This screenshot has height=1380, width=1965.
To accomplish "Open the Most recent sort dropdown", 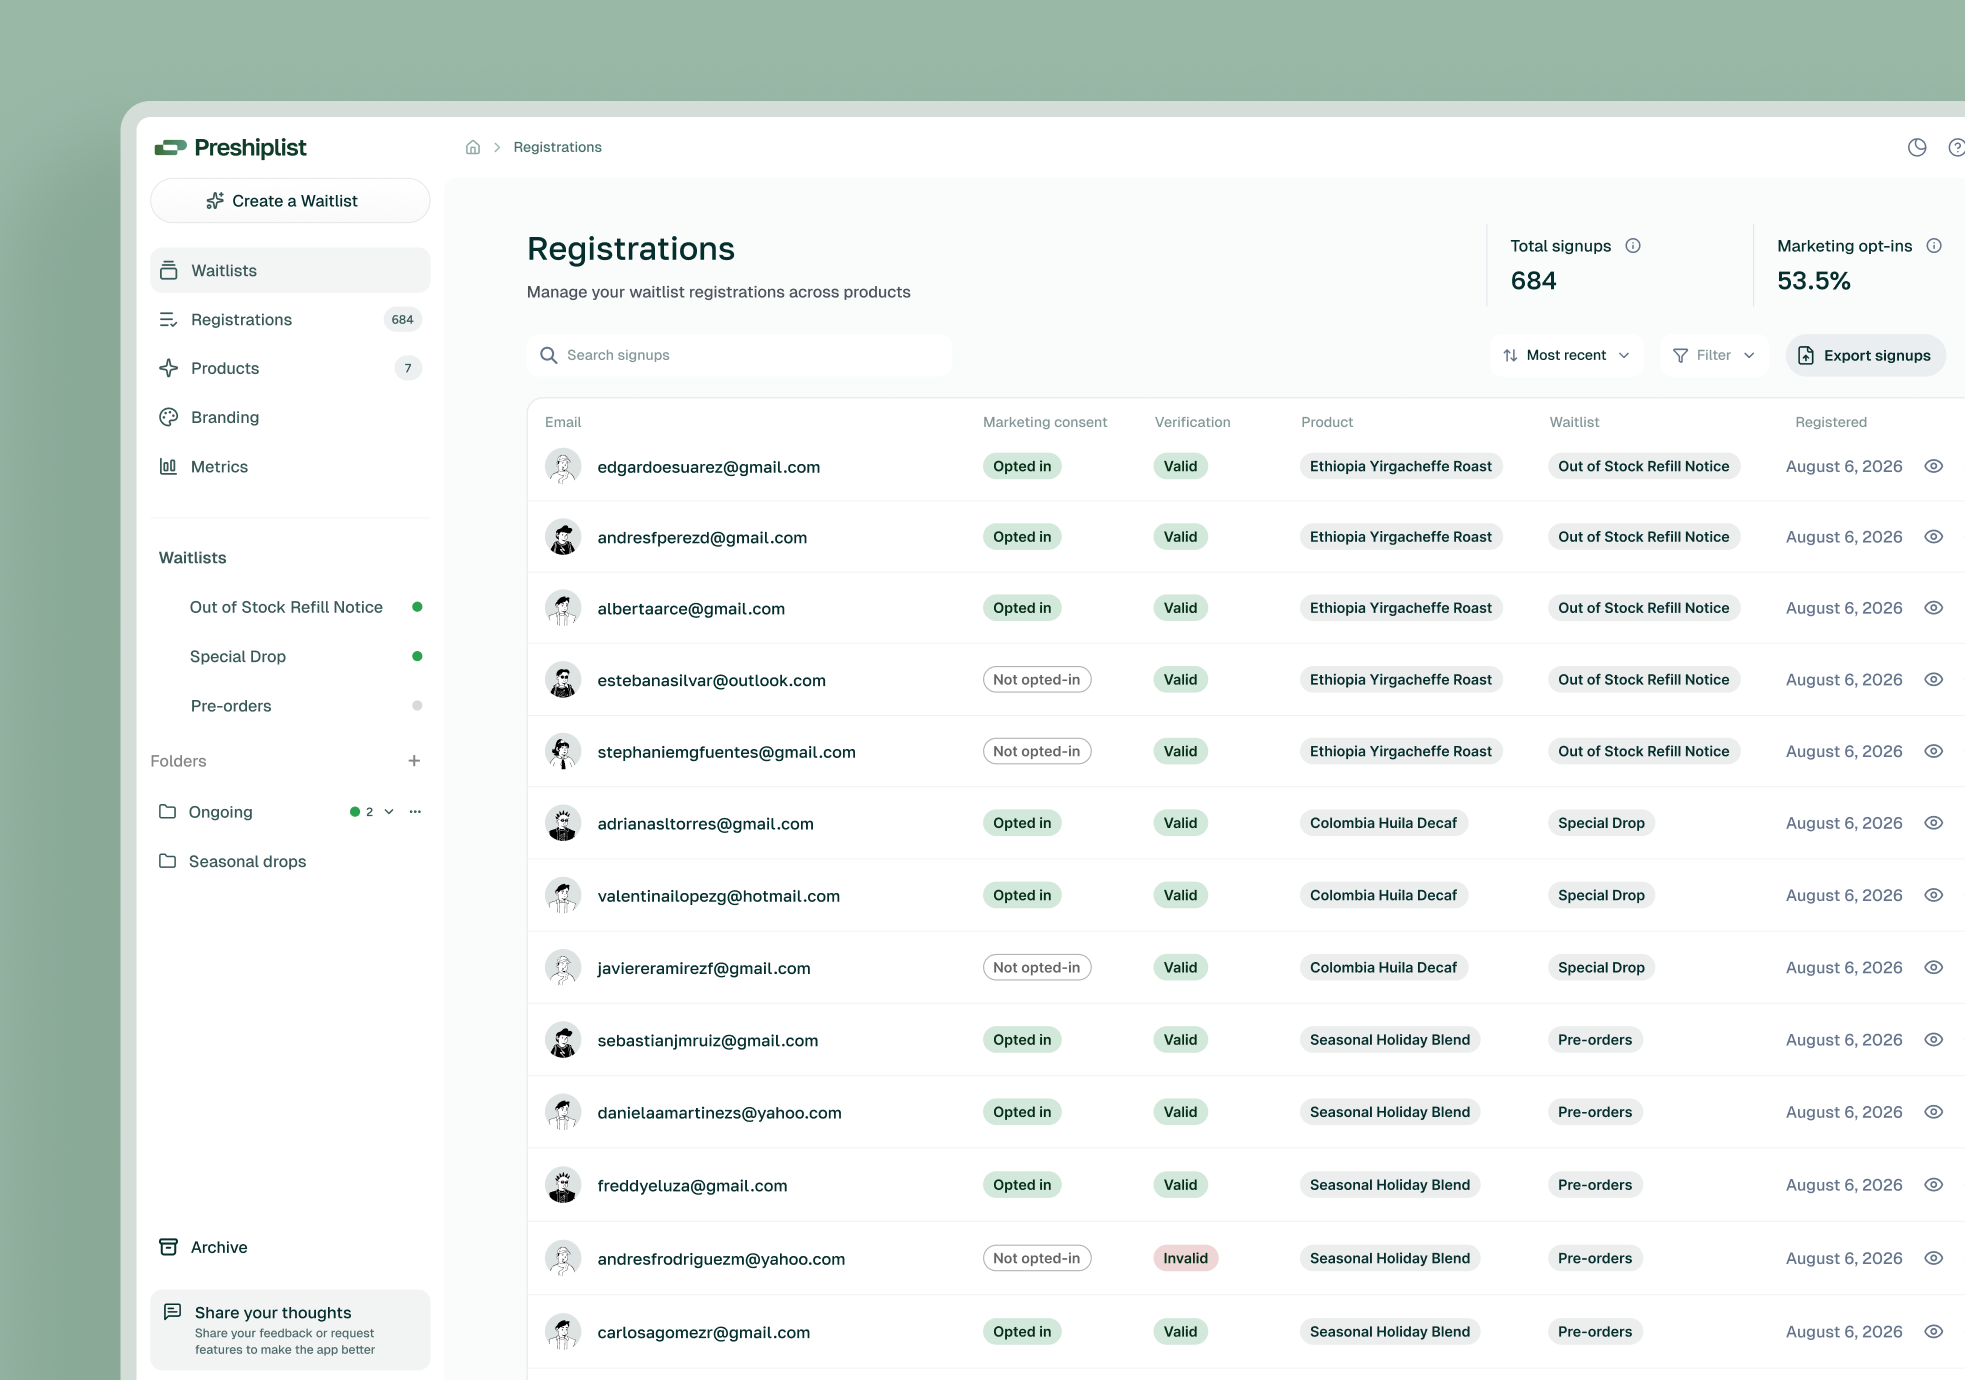I will point(1566,355).
